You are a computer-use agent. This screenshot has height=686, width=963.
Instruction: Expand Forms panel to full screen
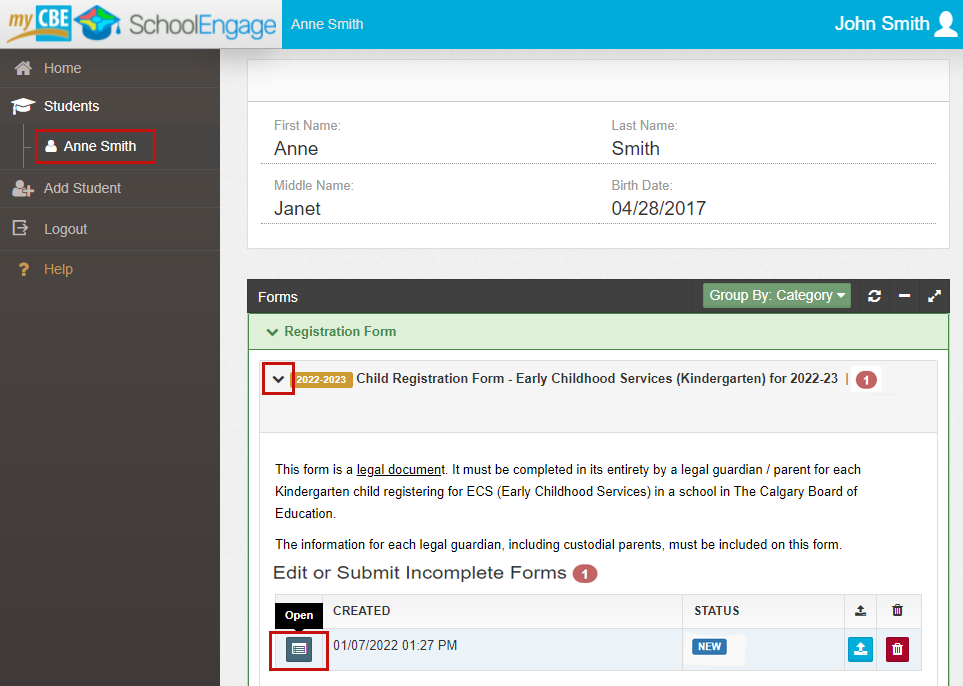point(934,296)
